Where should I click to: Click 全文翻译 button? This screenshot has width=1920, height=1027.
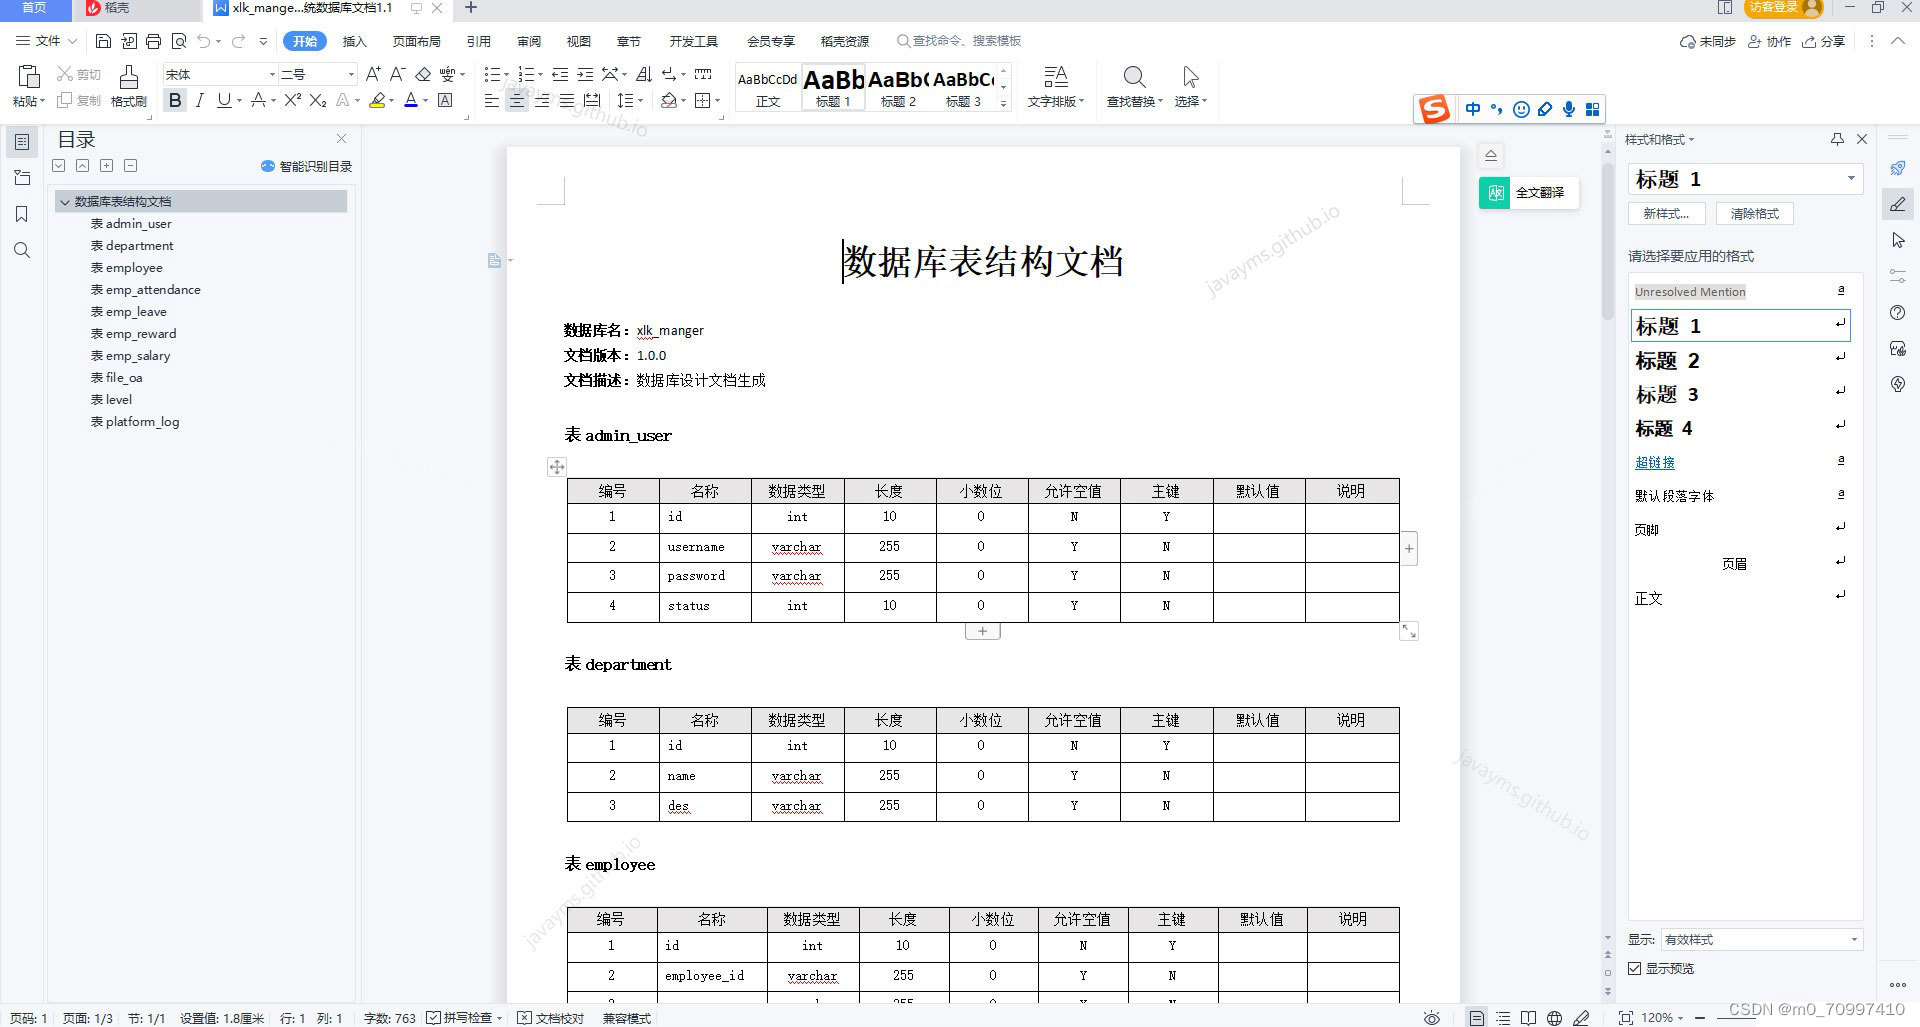[x=1529, y=192]
